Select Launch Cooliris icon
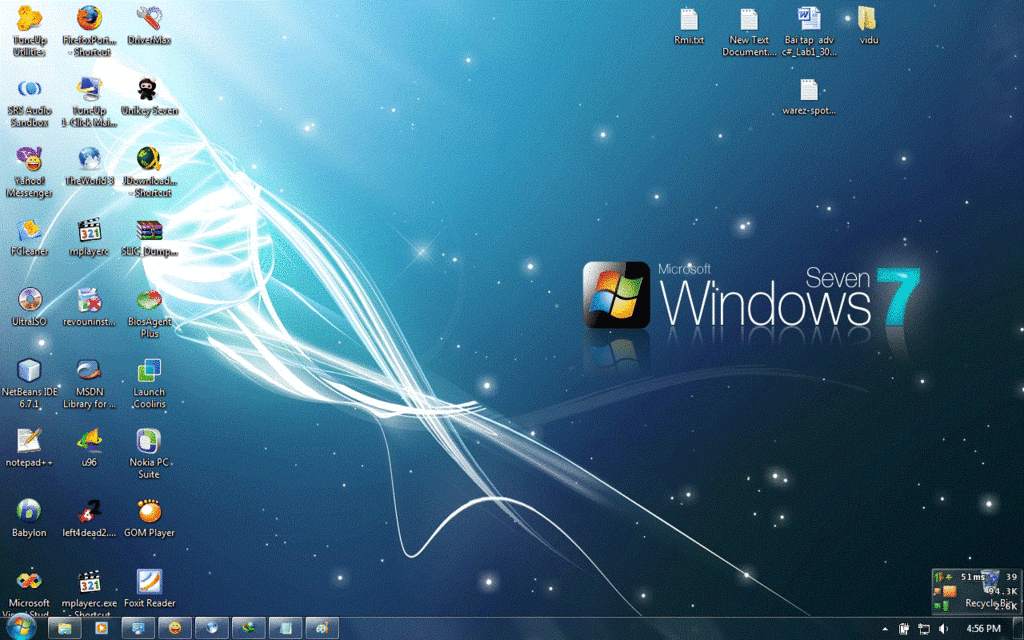 tap(149, 382)
